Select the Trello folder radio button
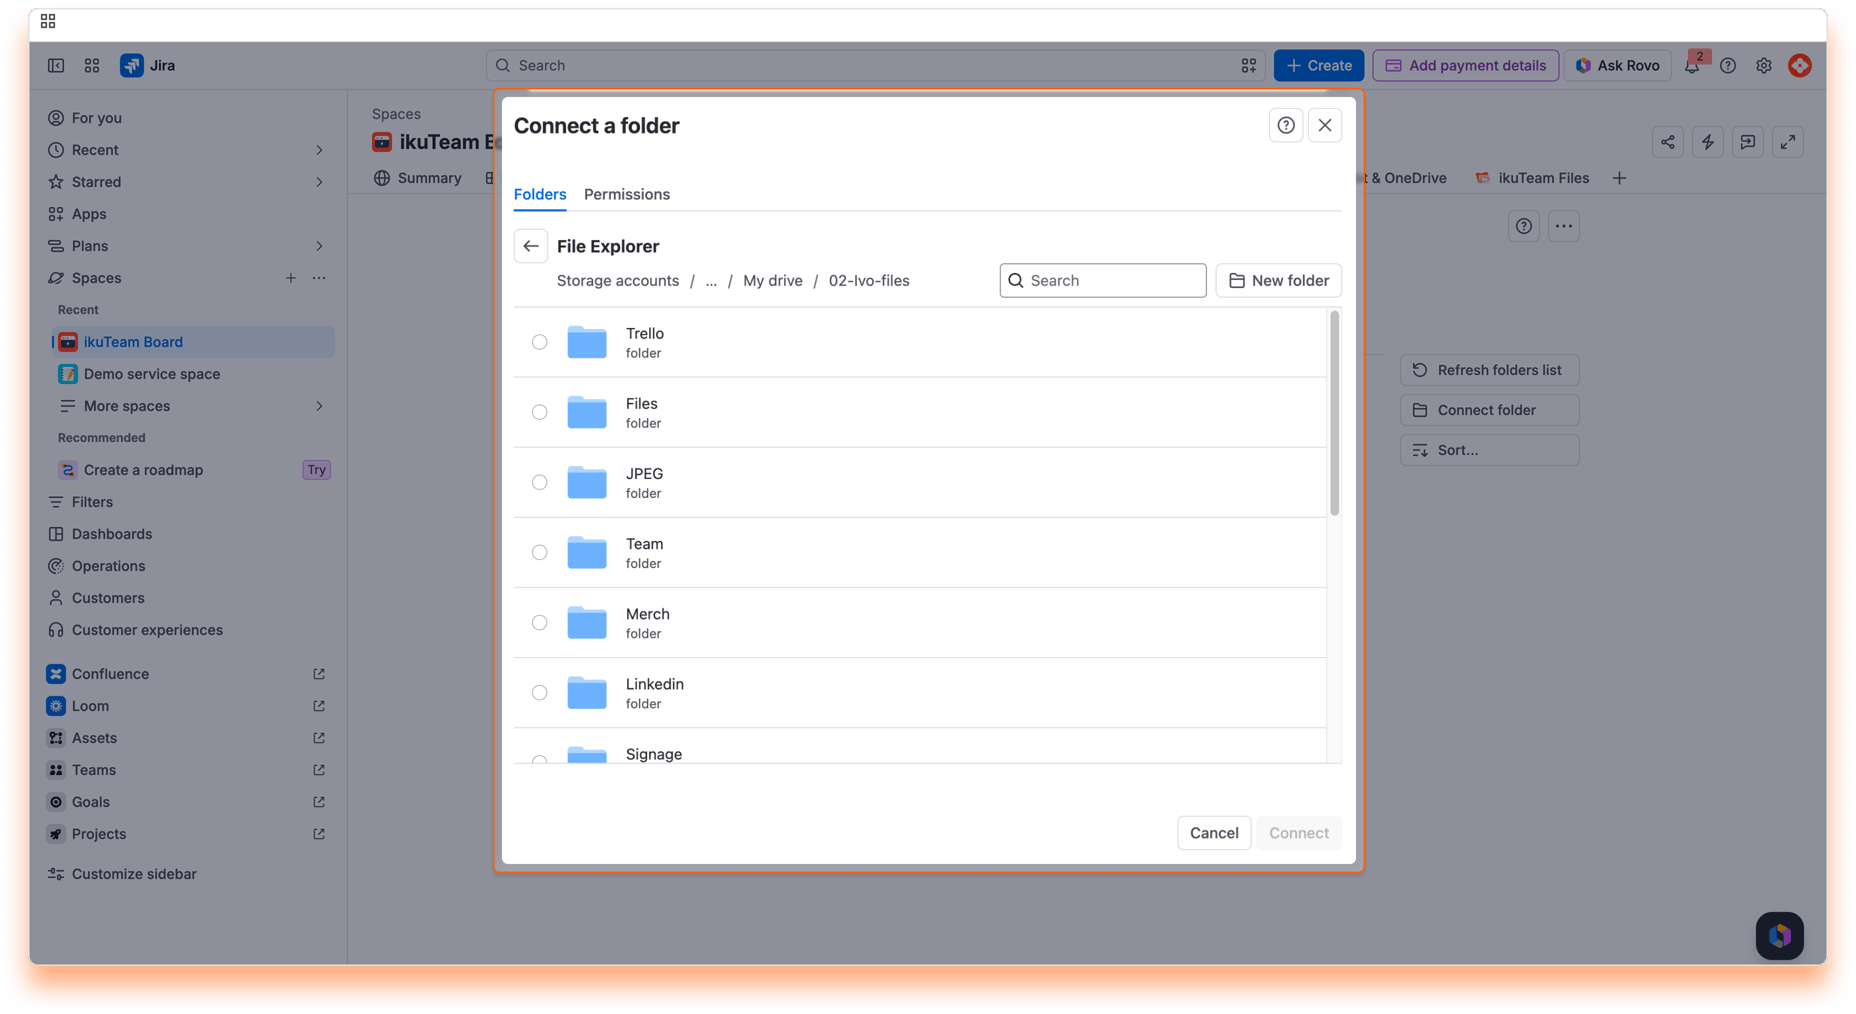The height and width of the screenshot is (1014, 1856). point(539,342)
